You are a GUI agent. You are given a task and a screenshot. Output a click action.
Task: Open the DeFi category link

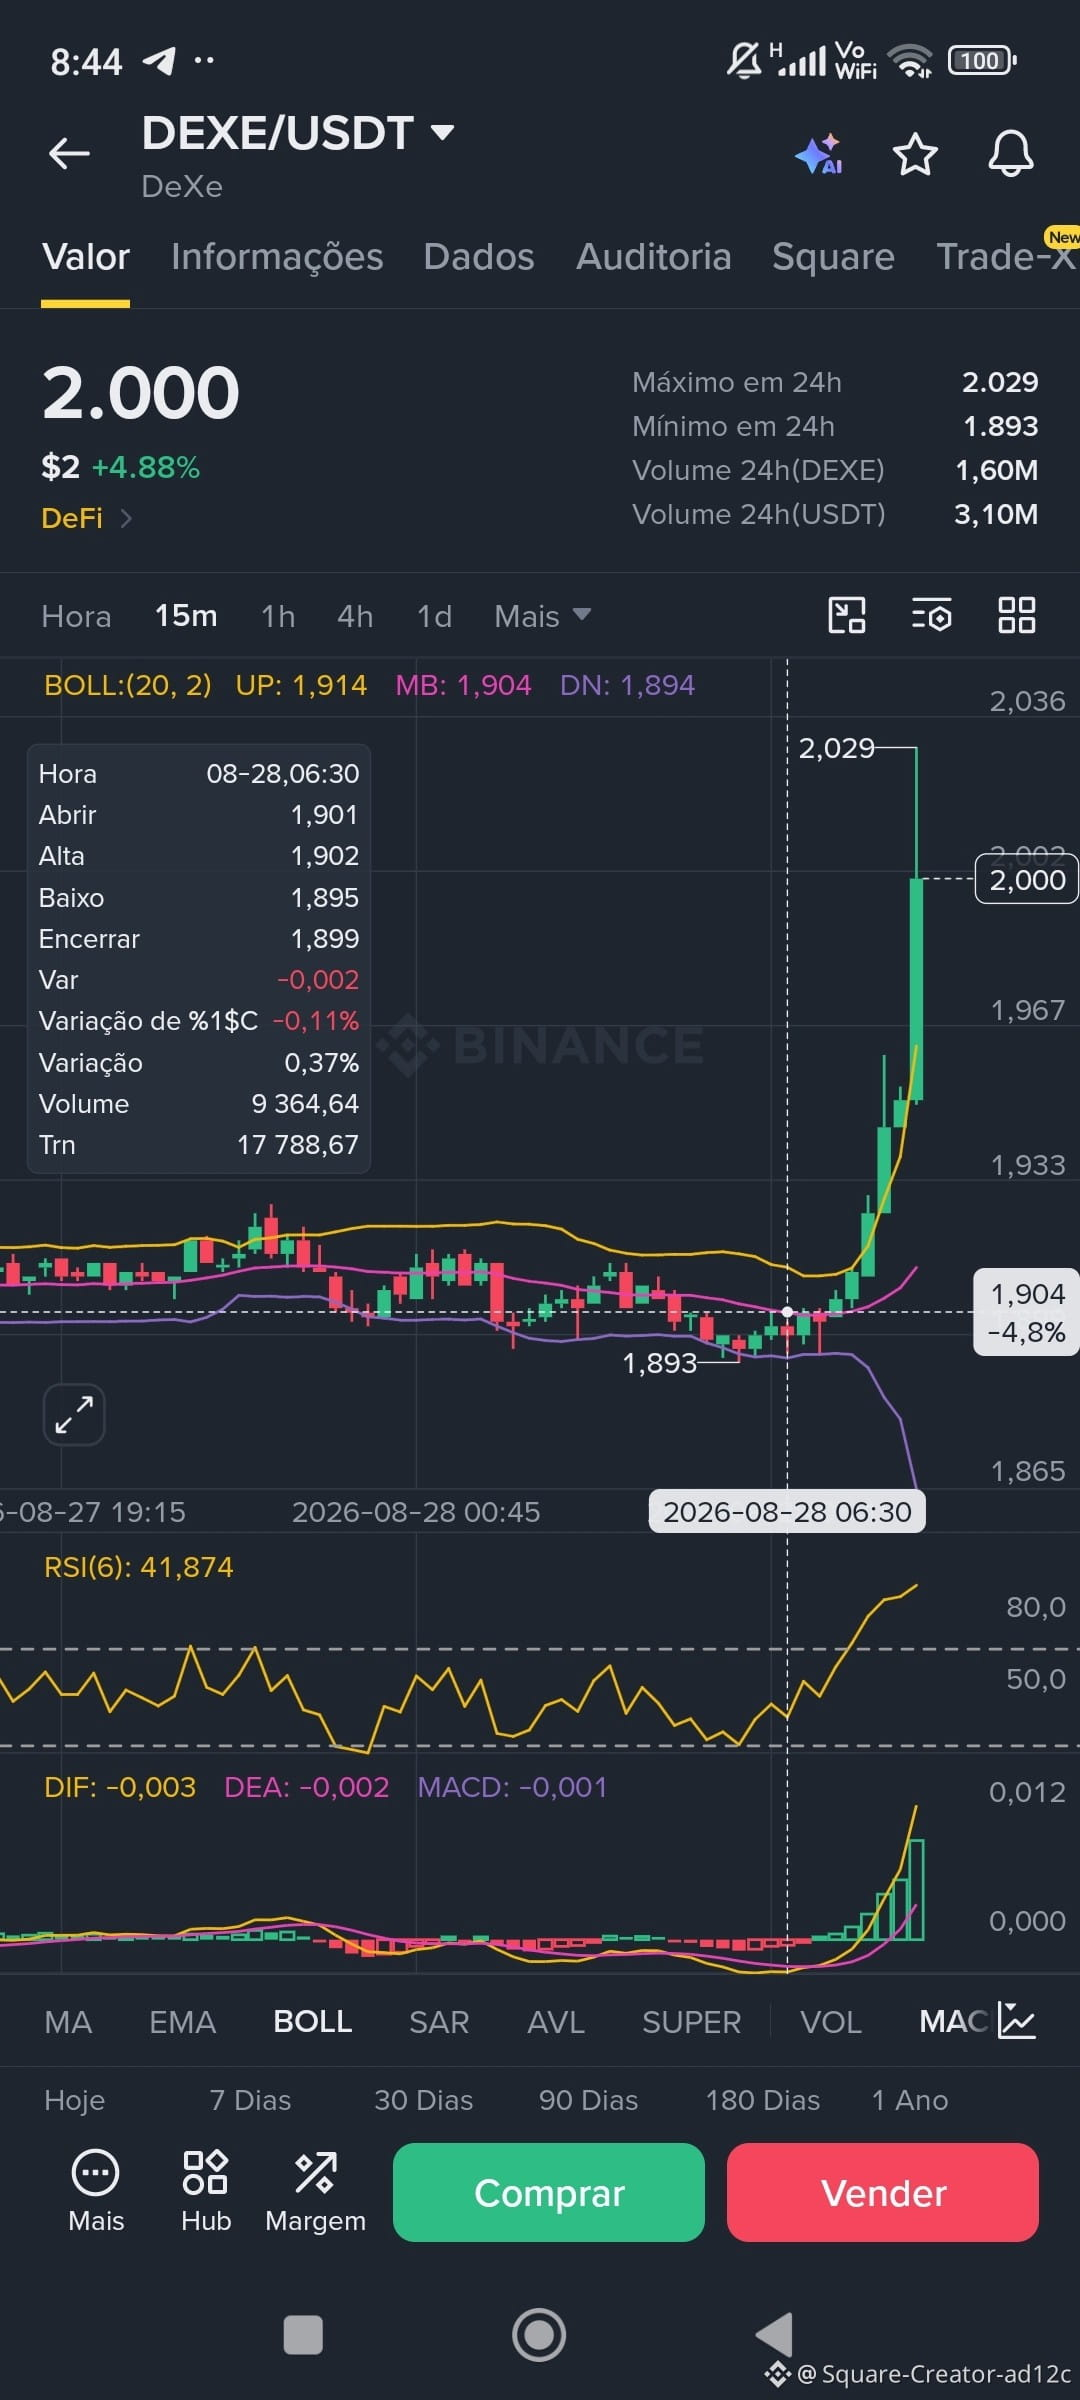click(86, 518)
